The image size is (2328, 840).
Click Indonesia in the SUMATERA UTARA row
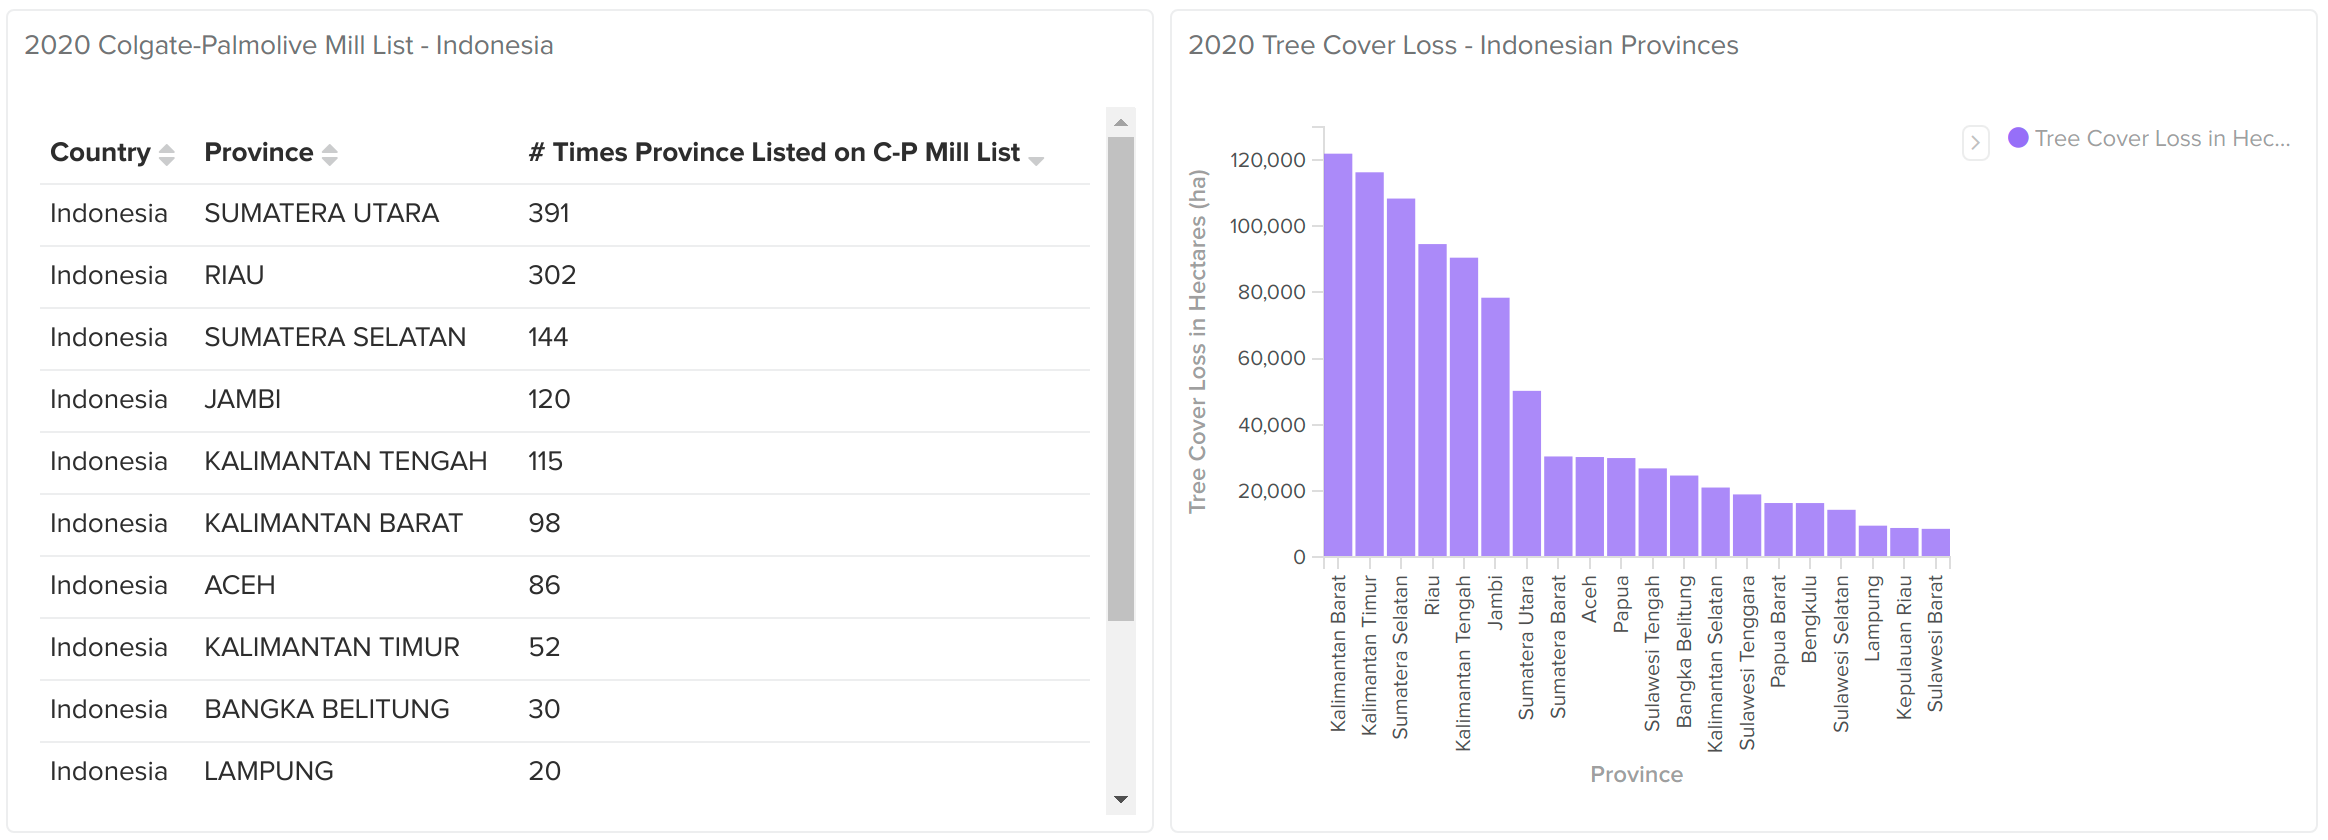(x=108, y=213)
